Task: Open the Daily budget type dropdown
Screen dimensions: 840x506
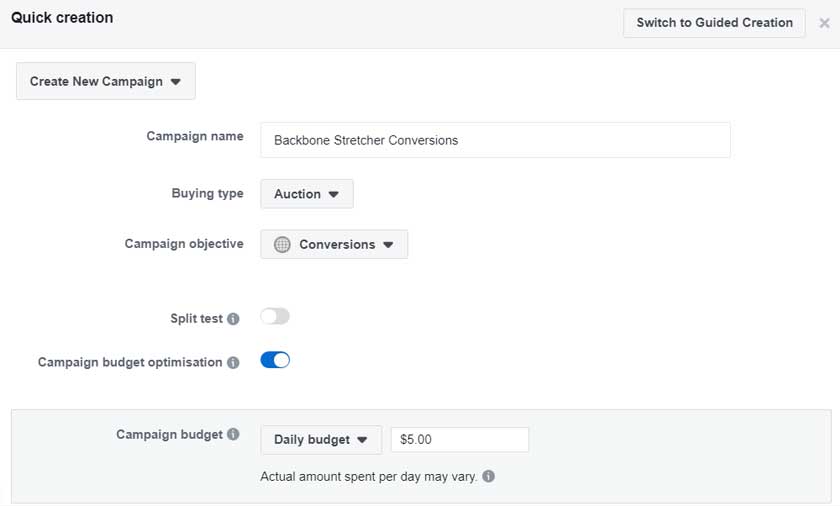Action: pos(321,440)
